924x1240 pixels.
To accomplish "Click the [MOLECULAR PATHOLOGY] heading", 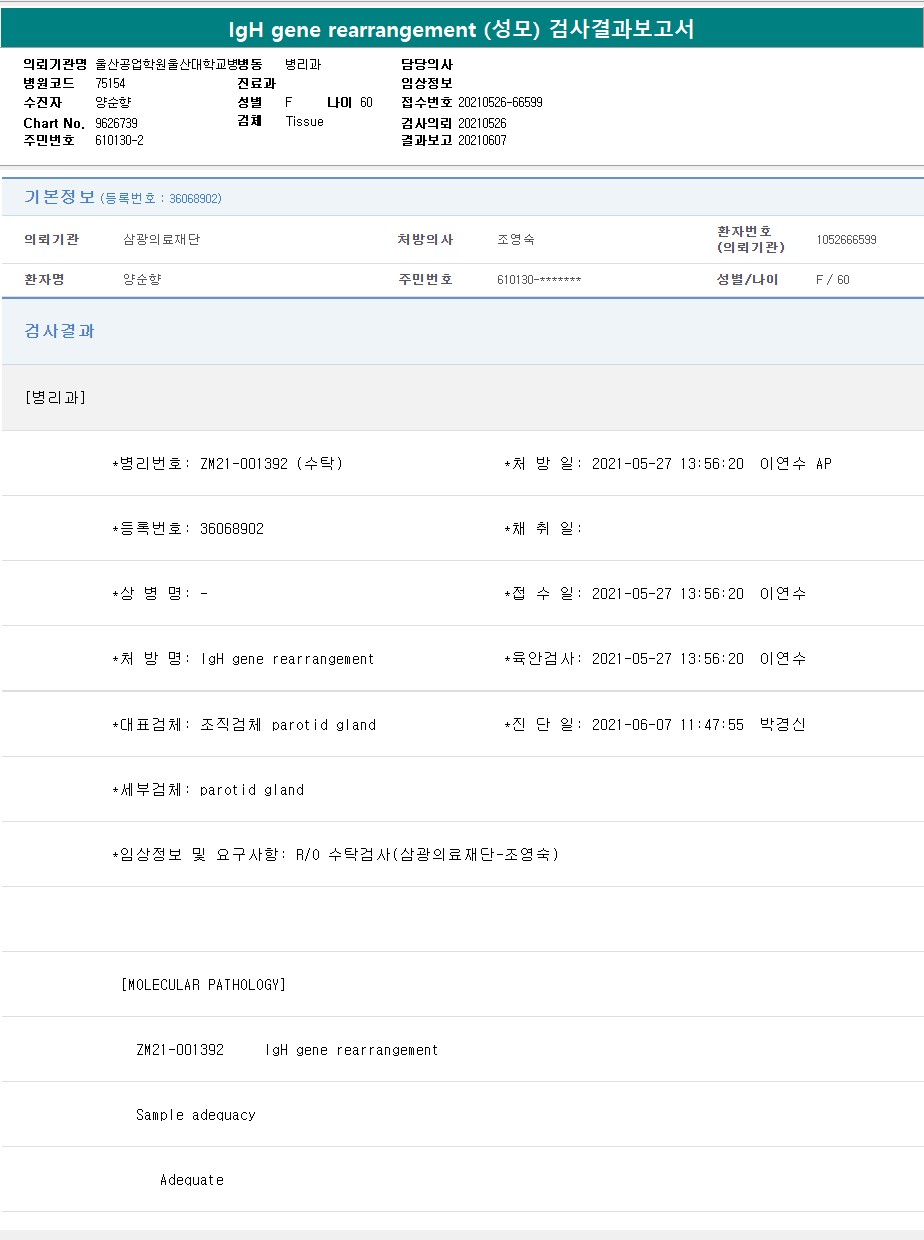I will point(203,985).
